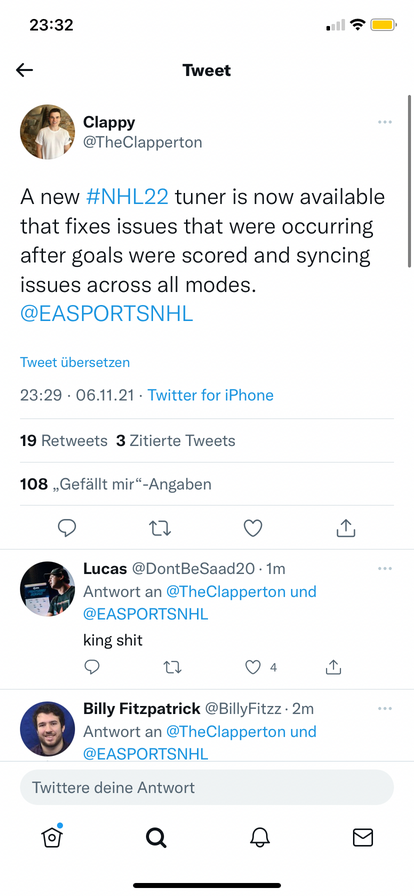414x896 pixels.
Task: Tap the back arrow icon
Action: [25, 70]
